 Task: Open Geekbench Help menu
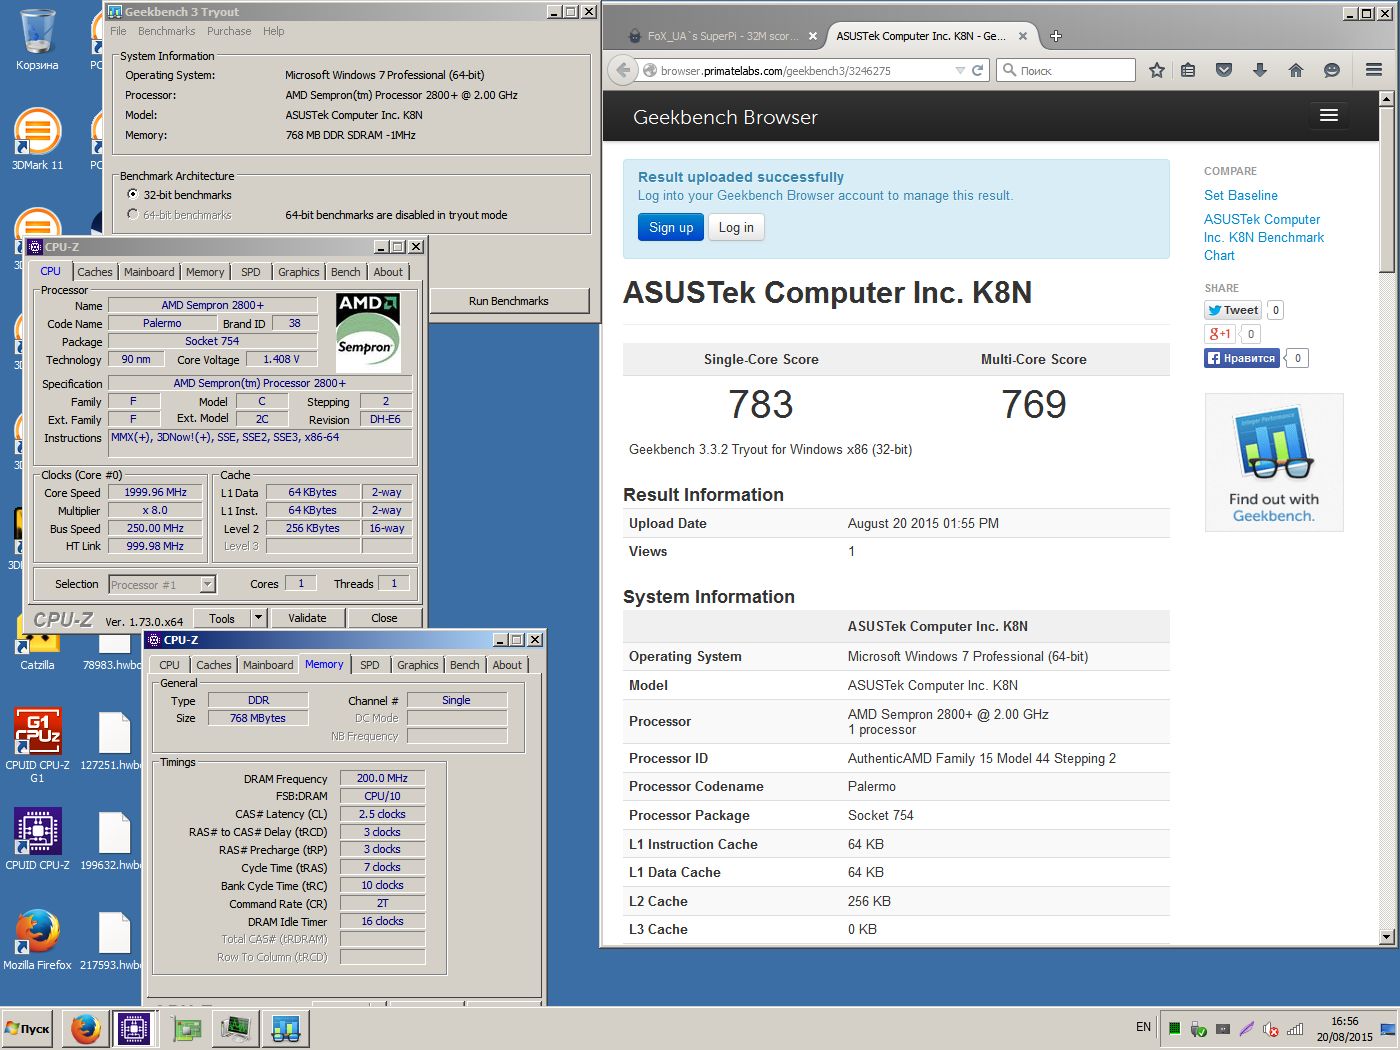pos(274,31)
